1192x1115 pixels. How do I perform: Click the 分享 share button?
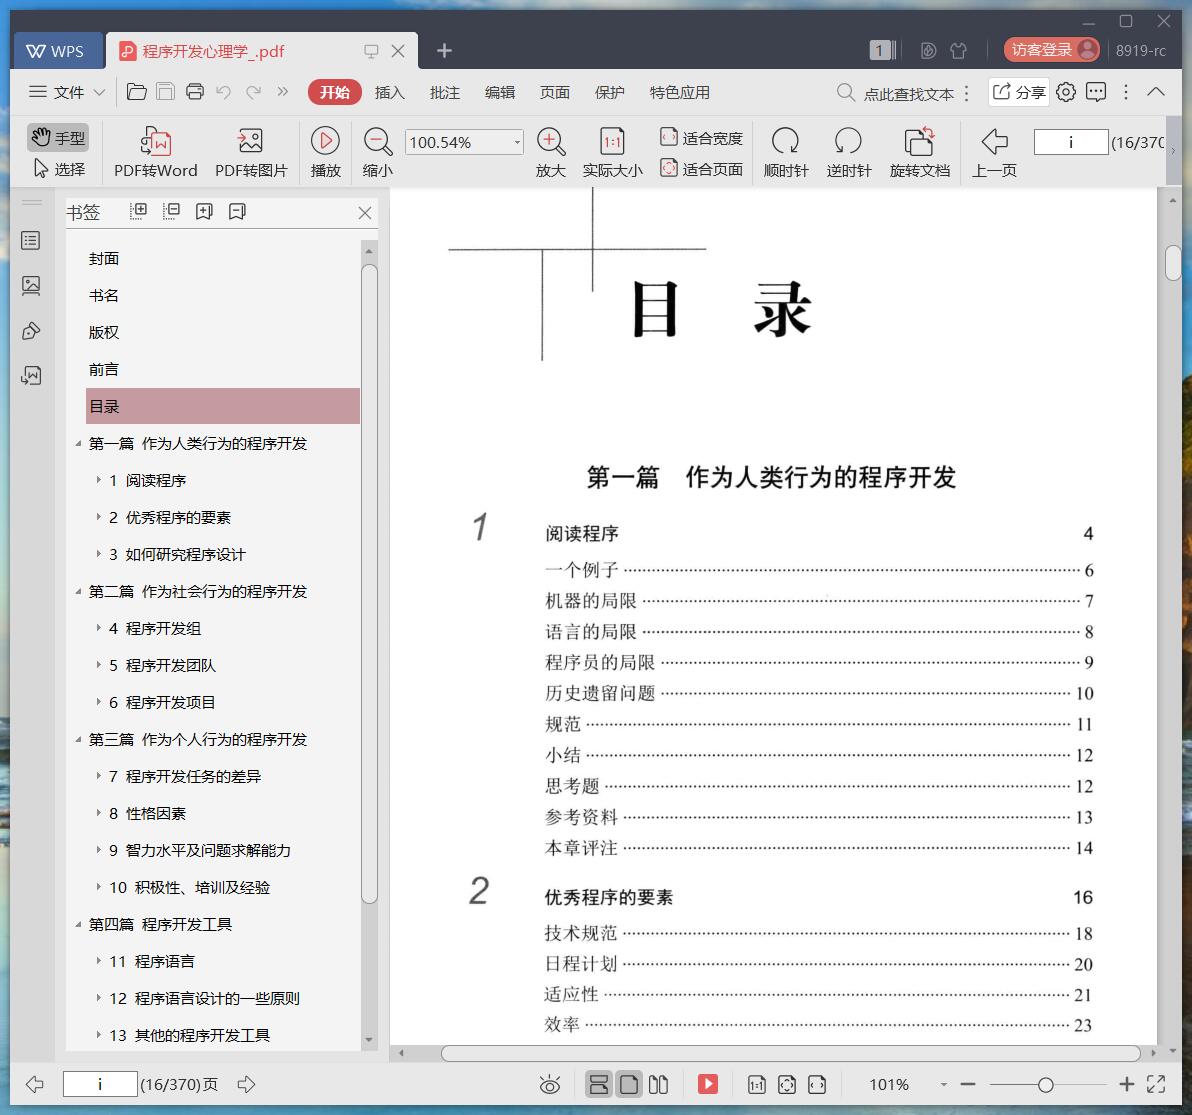pyautogui.click(x=1019, y=92)
